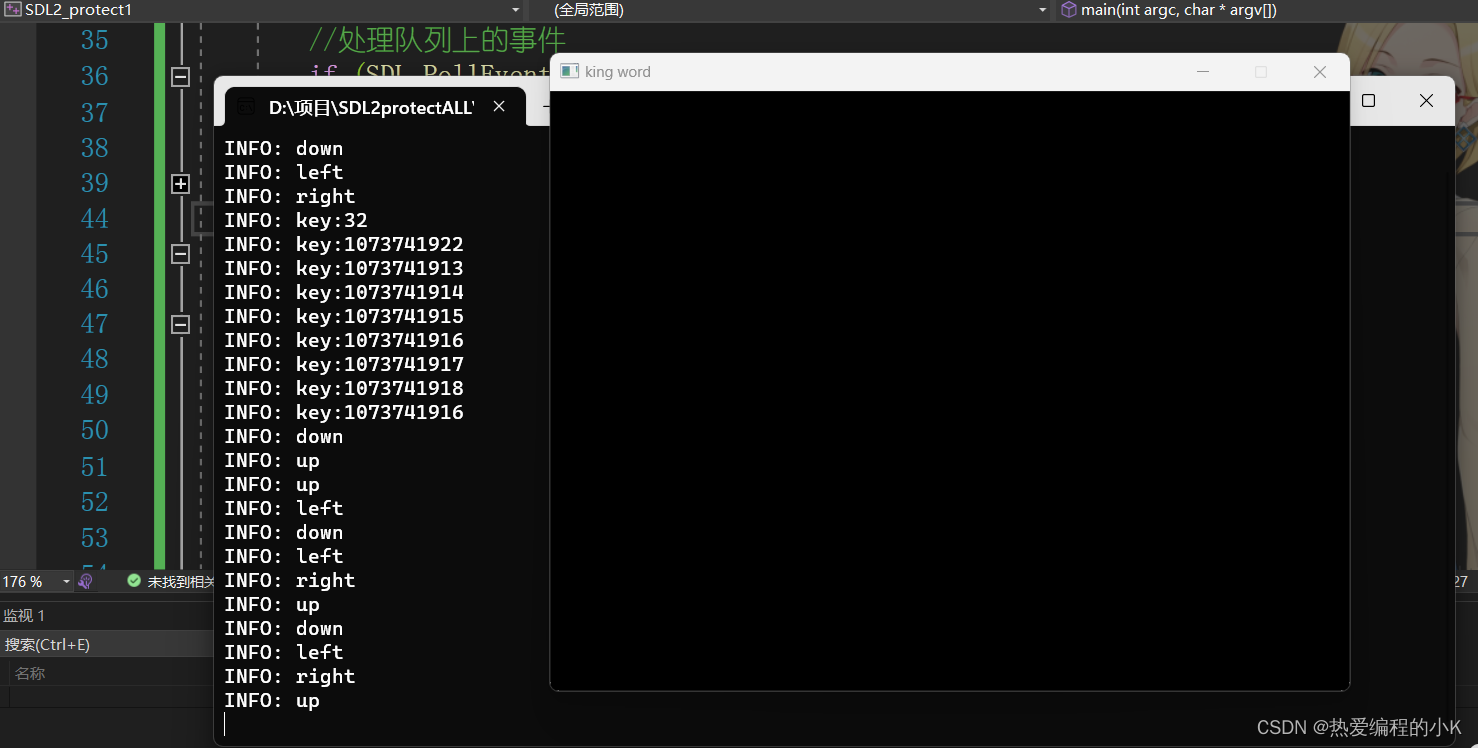
Task: Close the console terminal window
Action: pyautogui.click(x=1426, y=101)
